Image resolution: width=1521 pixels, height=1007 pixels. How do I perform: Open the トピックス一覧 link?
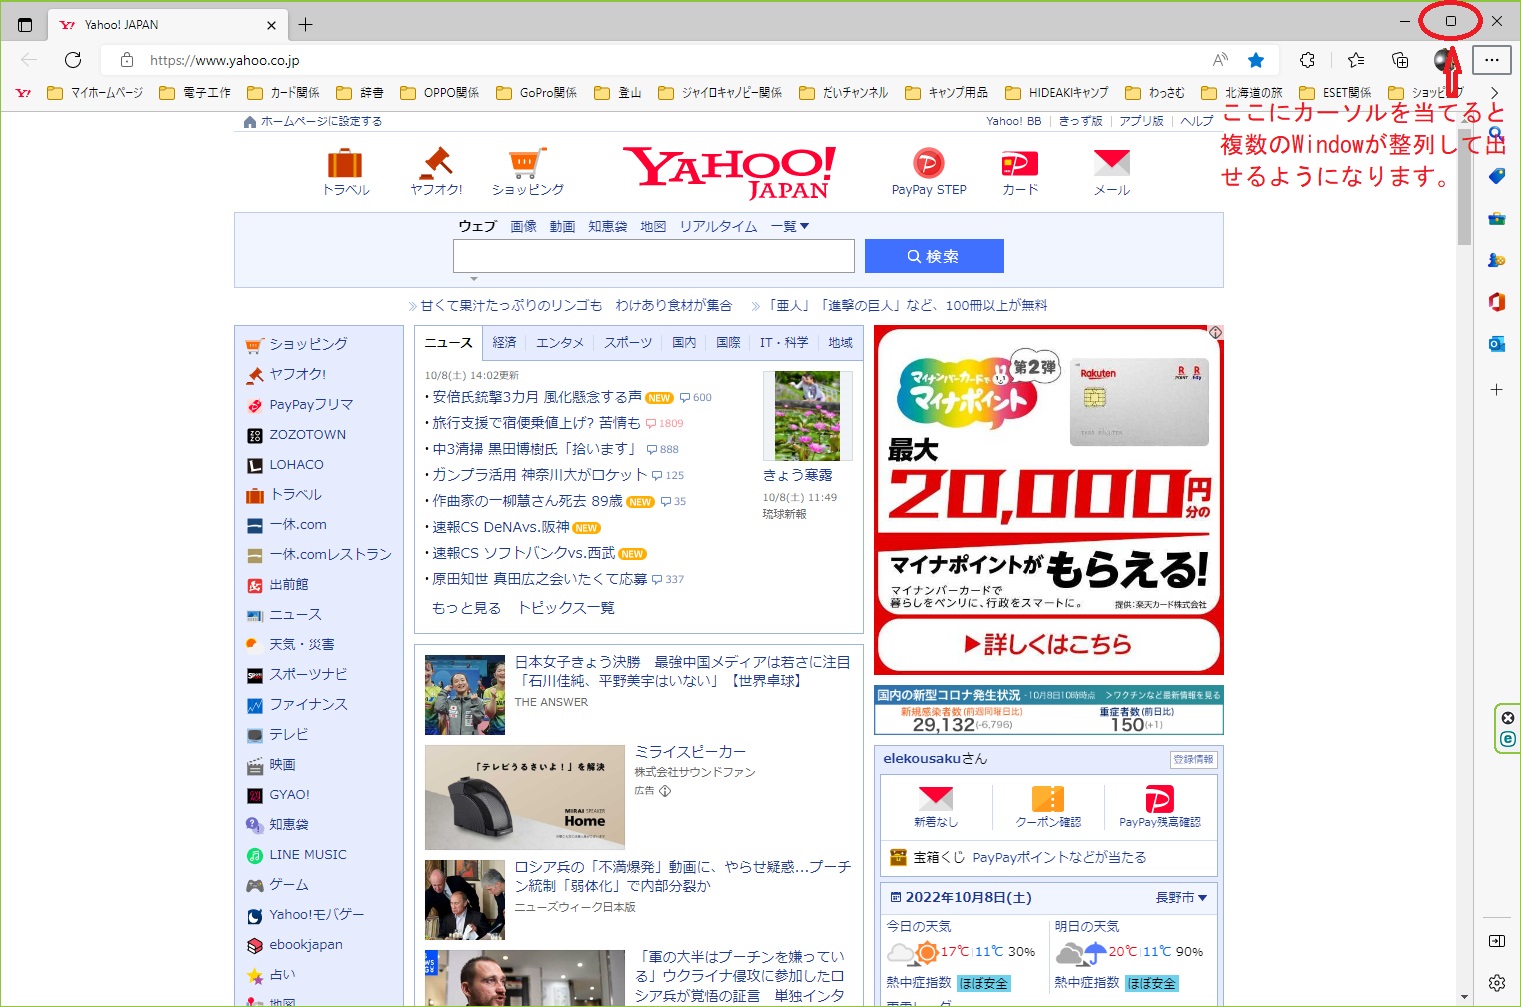coord(566,608)
